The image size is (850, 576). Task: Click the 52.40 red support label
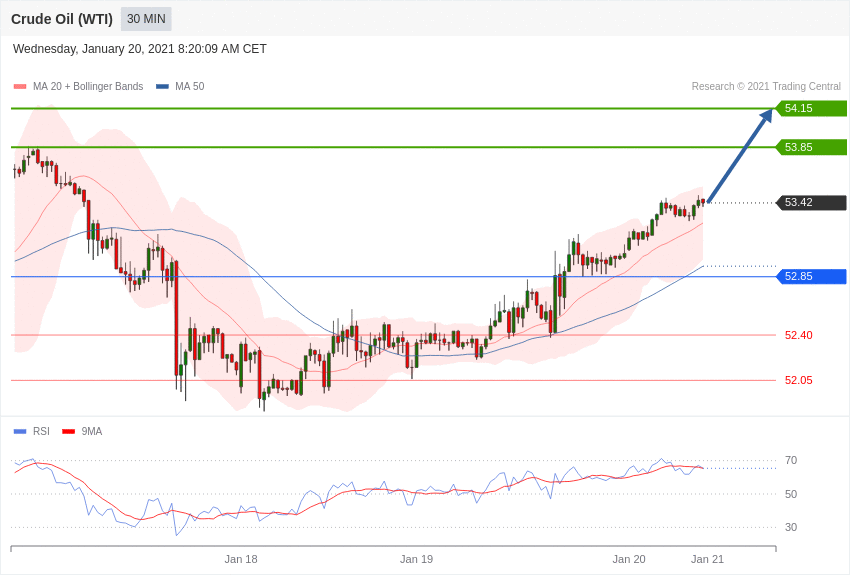pos(799,335)
